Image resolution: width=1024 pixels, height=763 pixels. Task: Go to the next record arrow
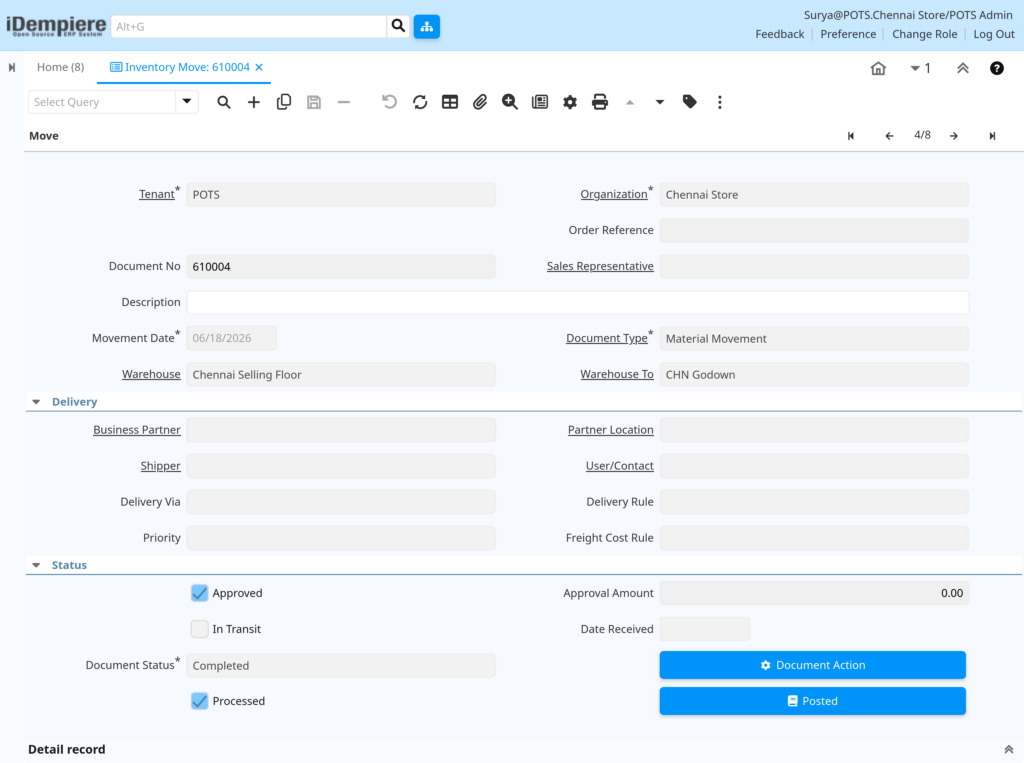pos(954,136)
